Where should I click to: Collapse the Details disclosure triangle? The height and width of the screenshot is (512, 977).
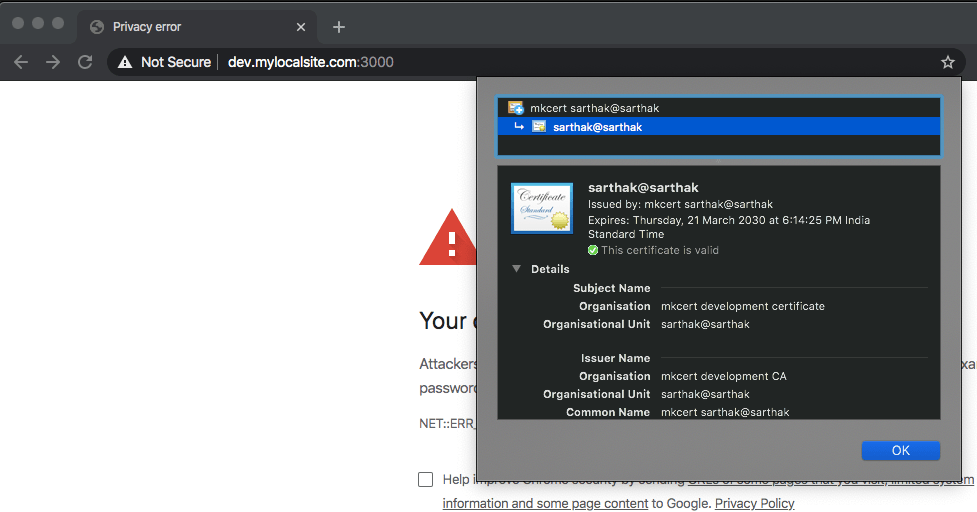(x=517, y=268)
